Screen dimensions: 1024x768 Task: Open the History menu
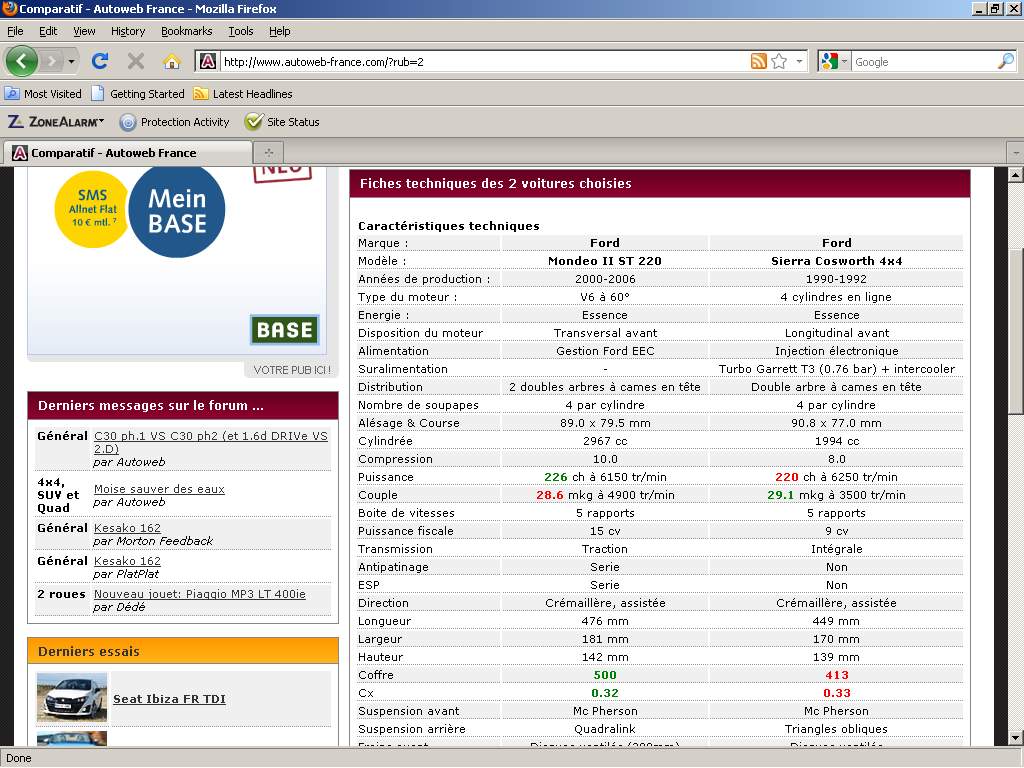point(128,31)
